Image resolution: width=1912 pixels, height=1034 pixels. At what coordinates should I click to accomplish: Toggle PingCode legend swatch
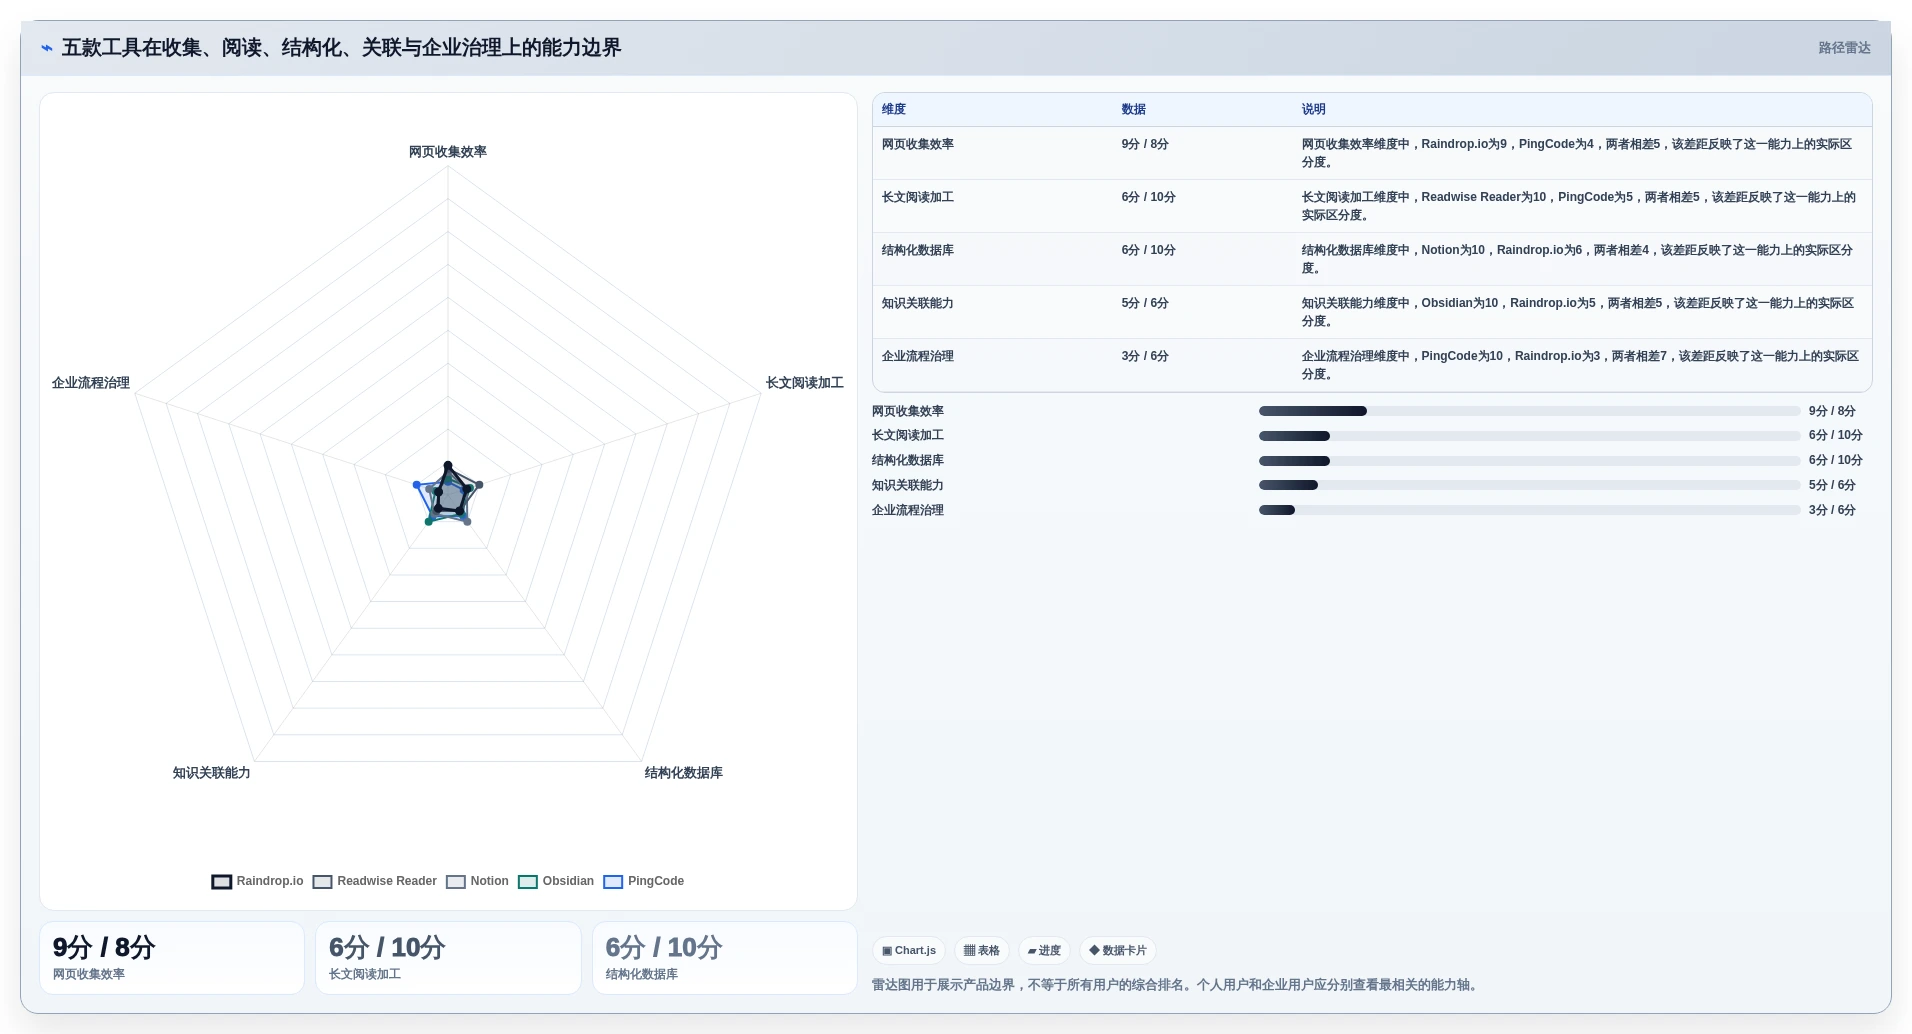pyautogui.click(x=613, y=882)
